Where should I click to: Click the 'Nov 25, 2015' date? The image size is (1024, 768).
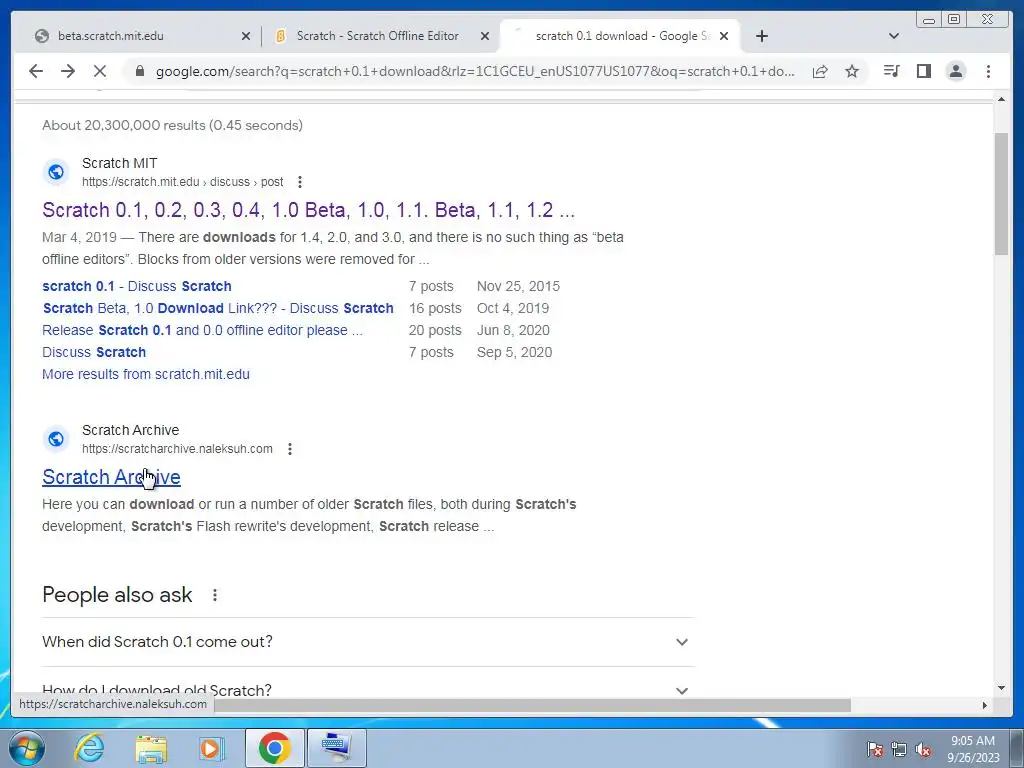point(519,286)
